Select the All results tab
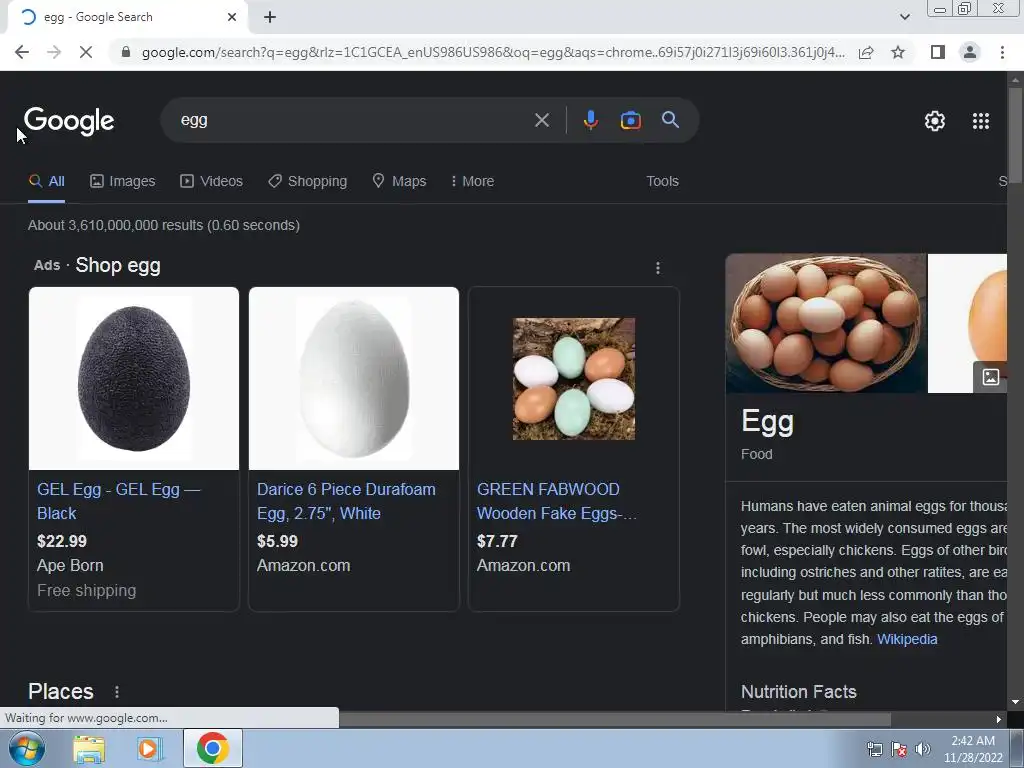This screenshot has width=1024, height=768. pos(46,182)
